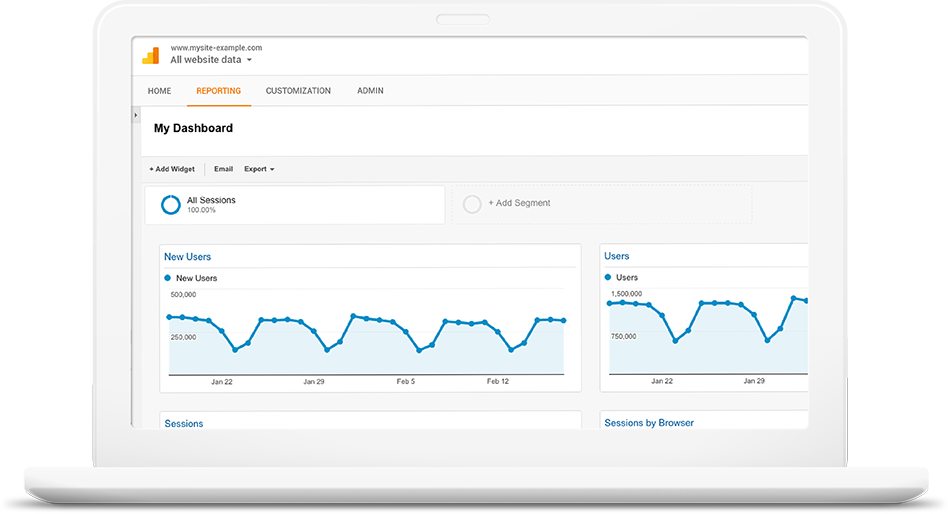Open the Sessions by Browser widget title
This screenshot has width=948, height=514.
point(648,423)
